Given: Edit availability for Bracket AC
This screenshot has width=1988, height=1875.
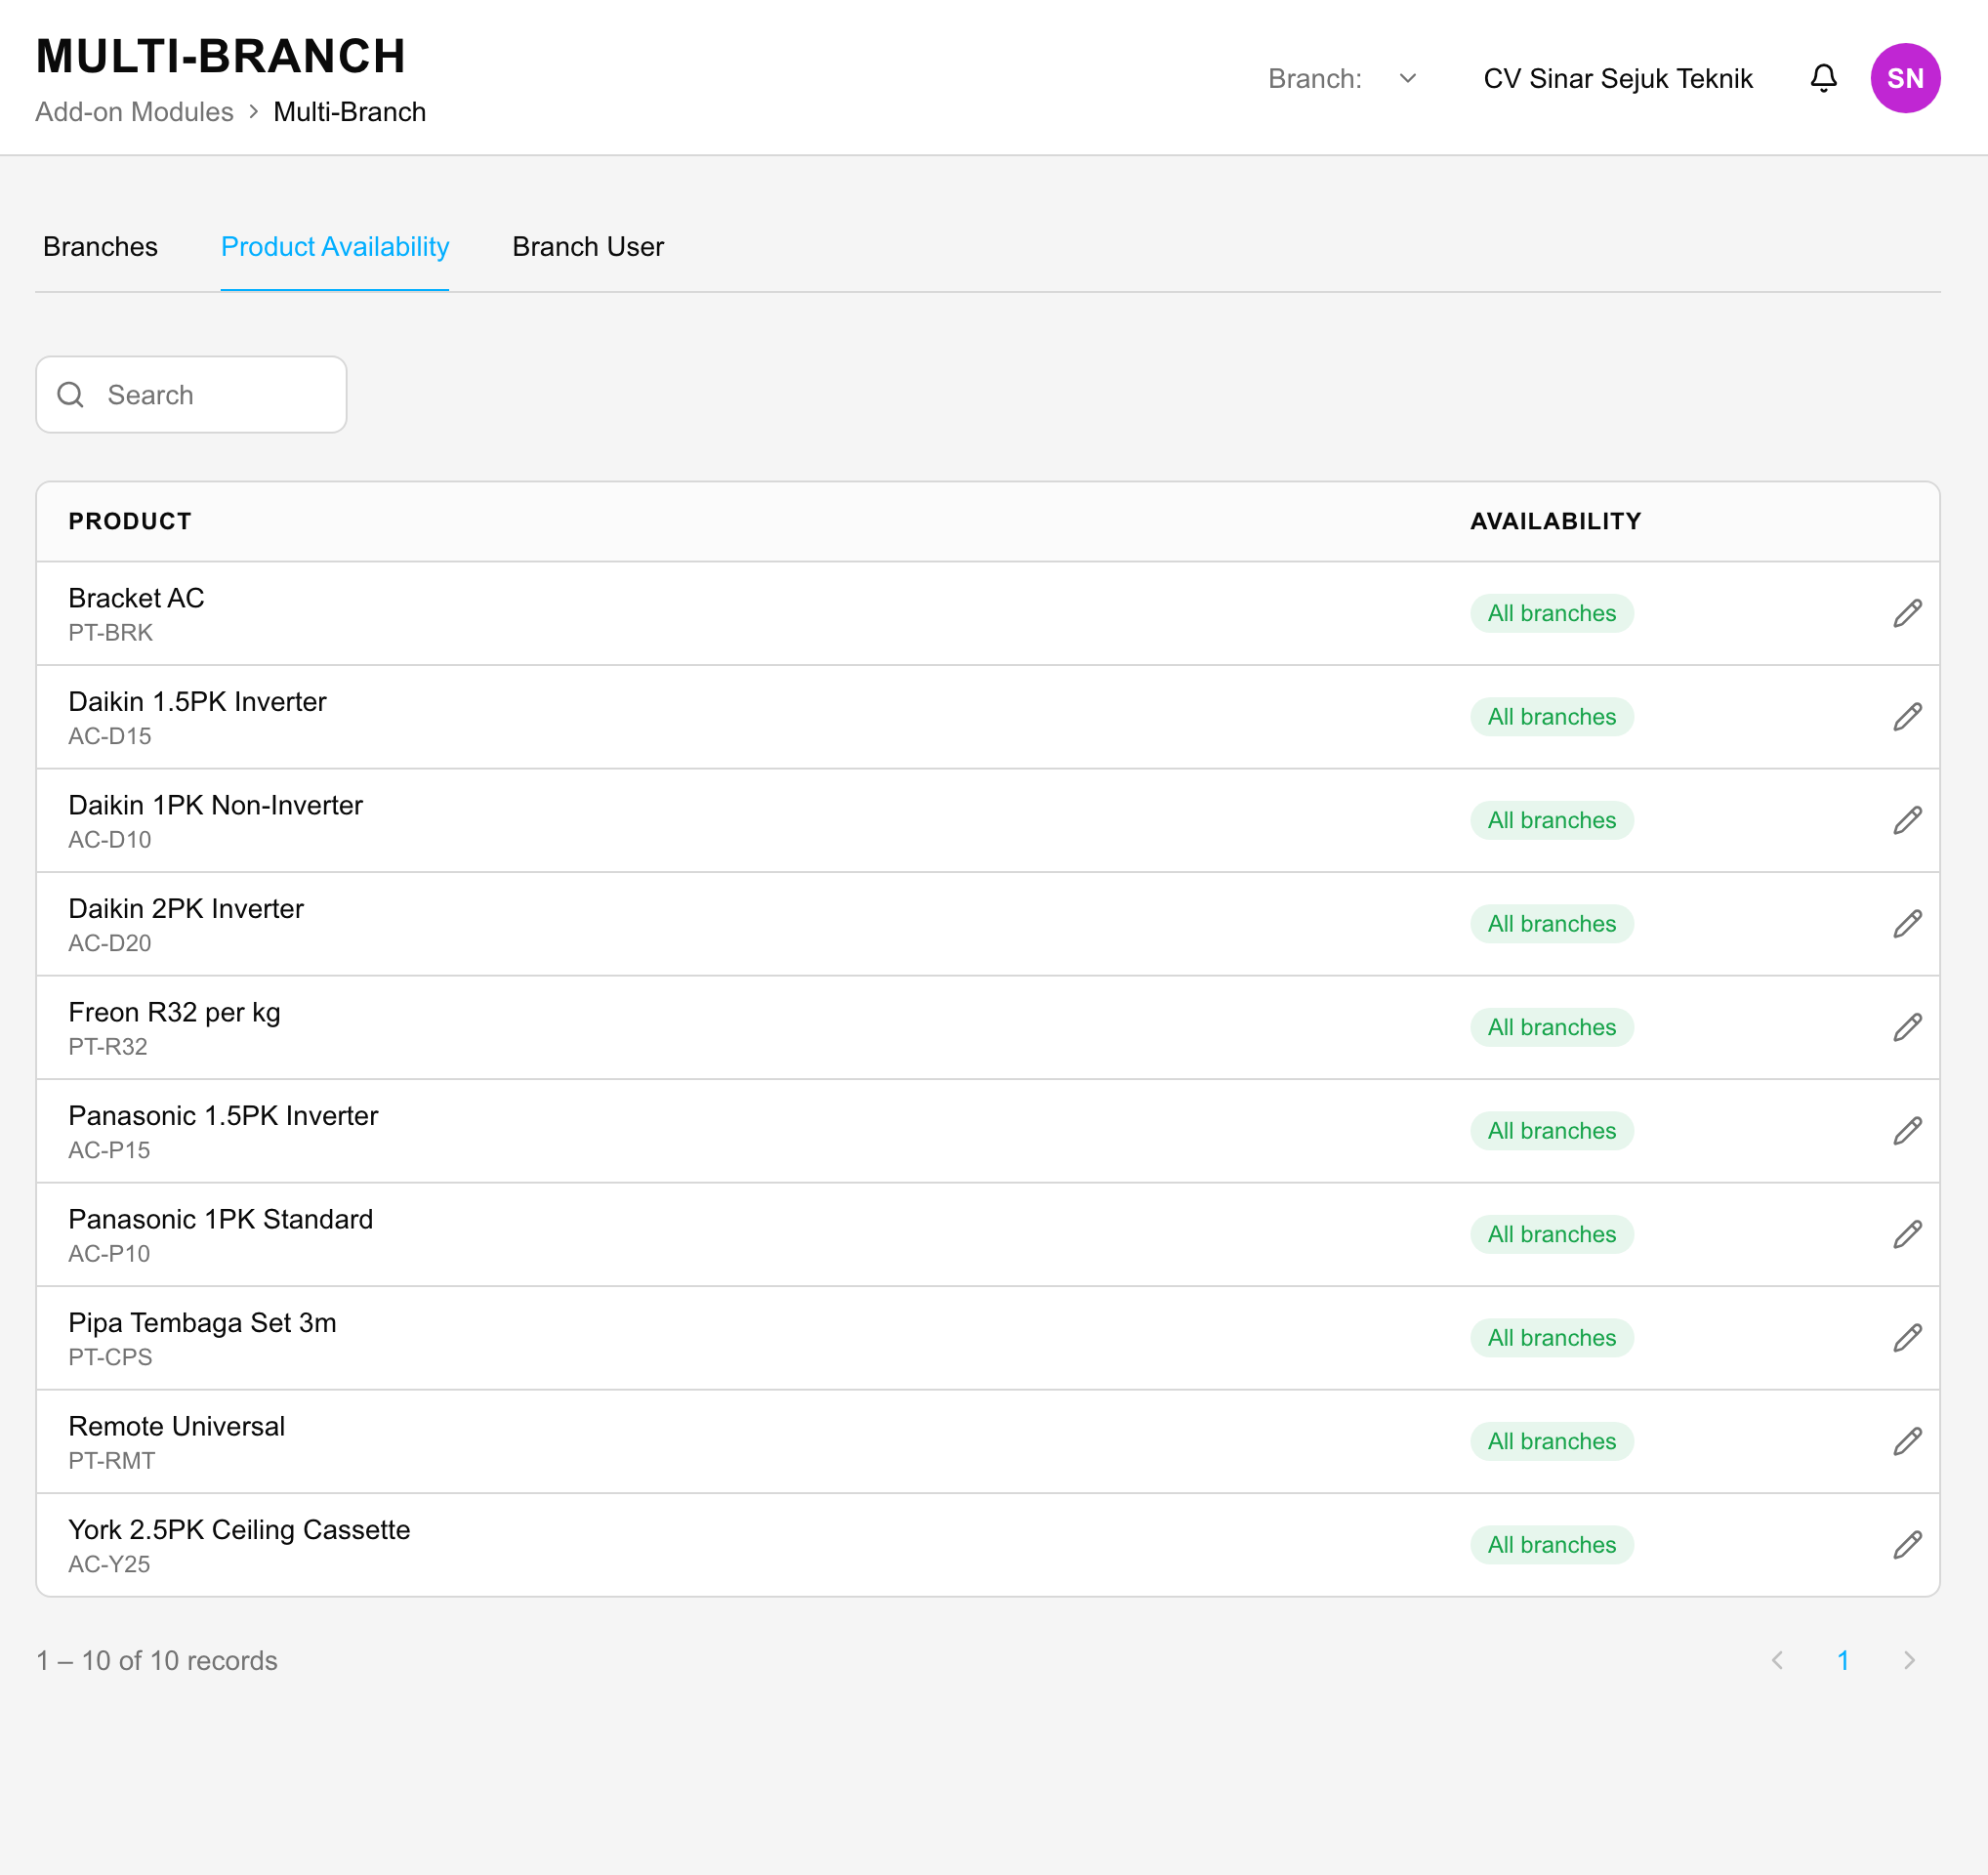Looking at the screenshot, I should click(1907, 613).
